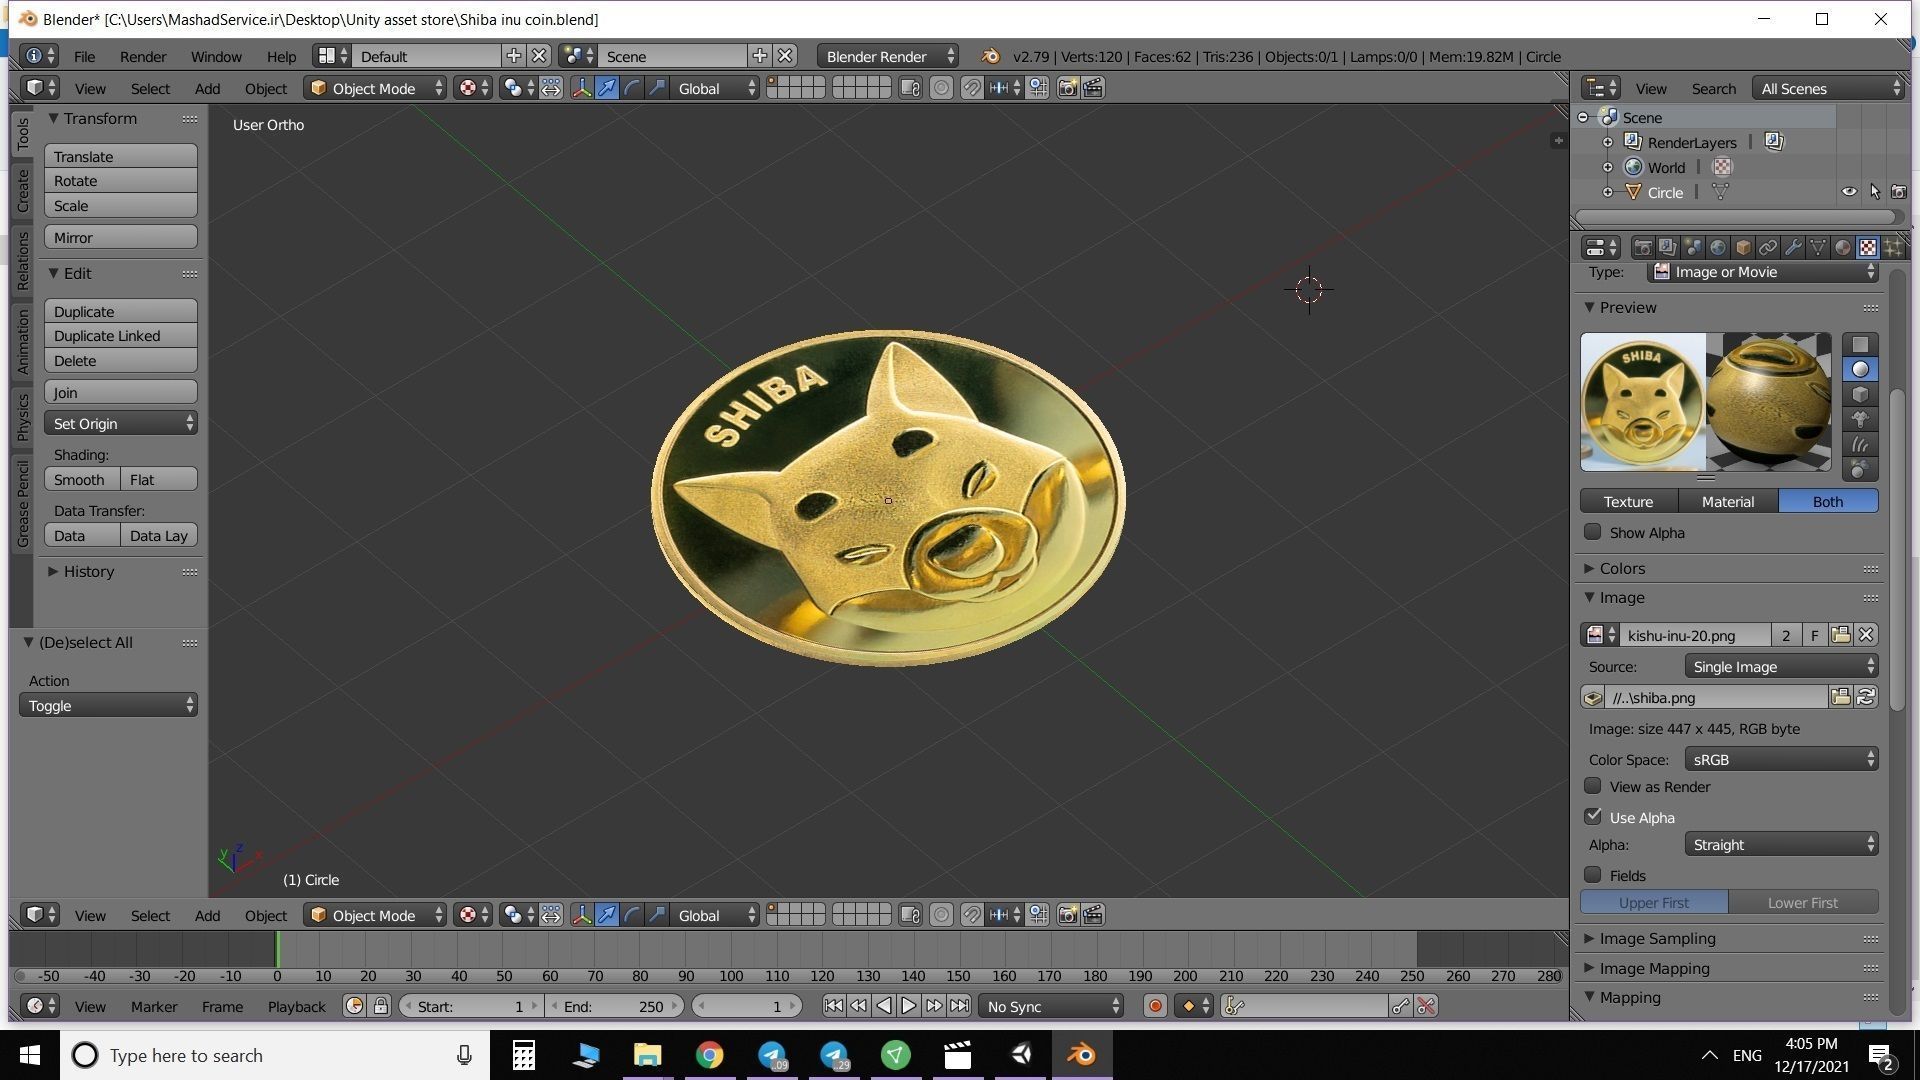Open the Modifiers tab (wrench icon)
1920x1080 pixels.
pyautogui.click(x=1792, y=247)
